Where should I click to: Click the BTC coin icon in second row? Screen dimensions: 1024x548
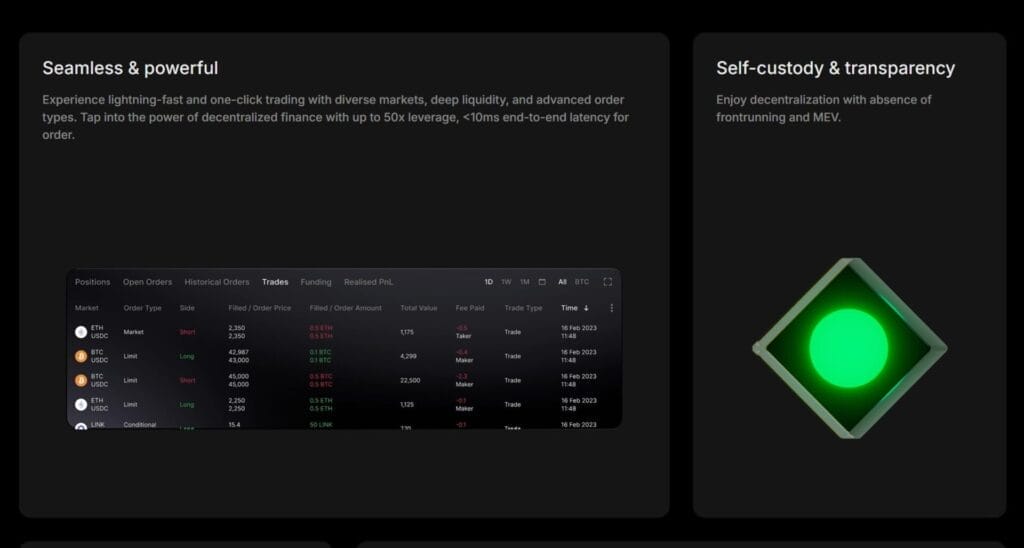pyautogui.click(x=81, y=356)
